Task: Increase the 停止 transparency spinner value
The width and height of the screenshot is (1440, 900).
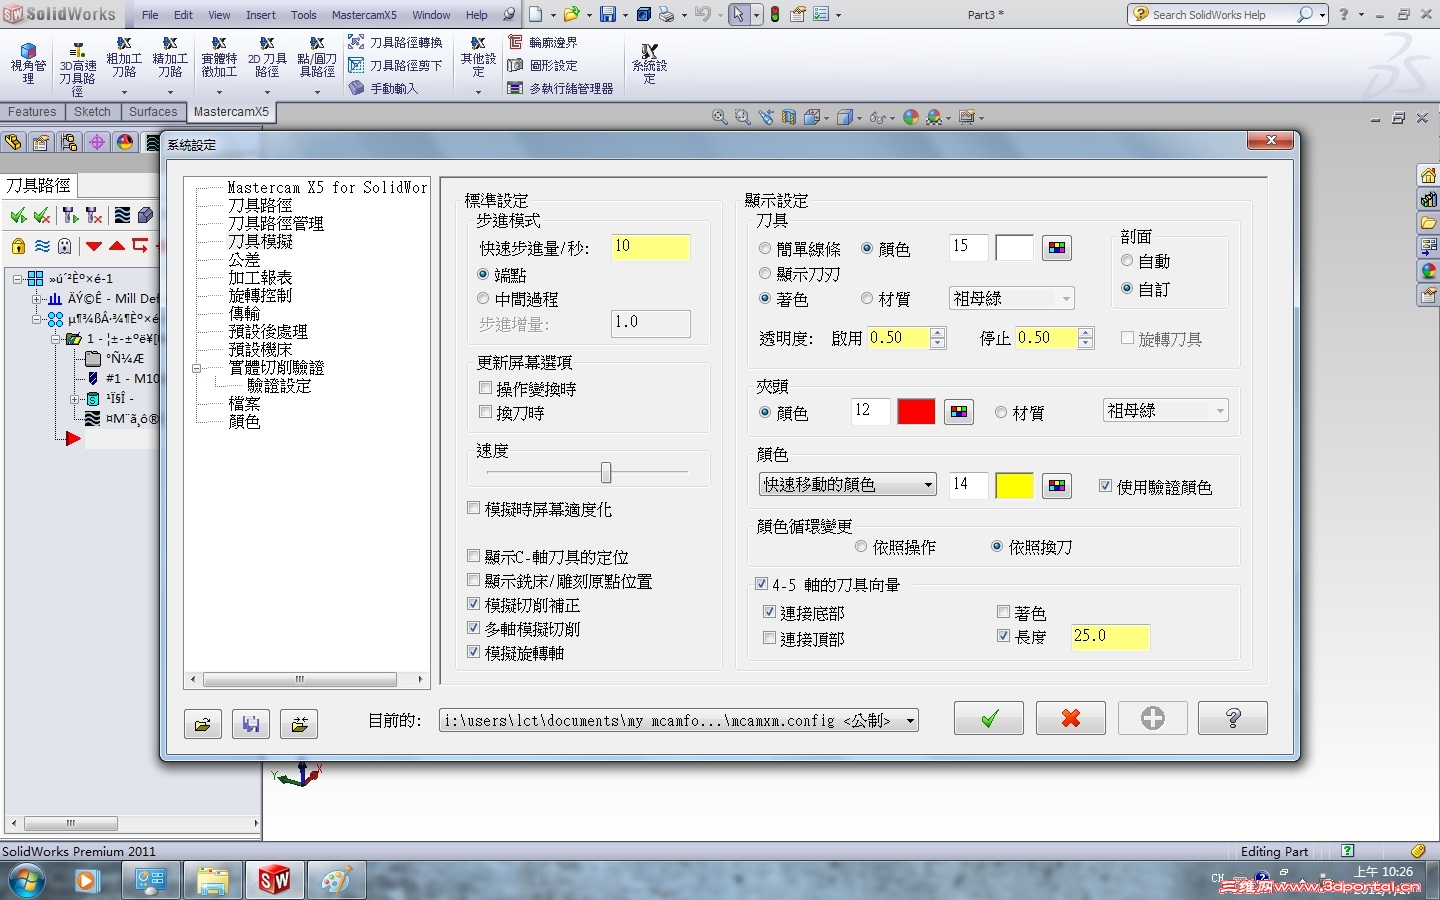Action: pos(1086,332)
